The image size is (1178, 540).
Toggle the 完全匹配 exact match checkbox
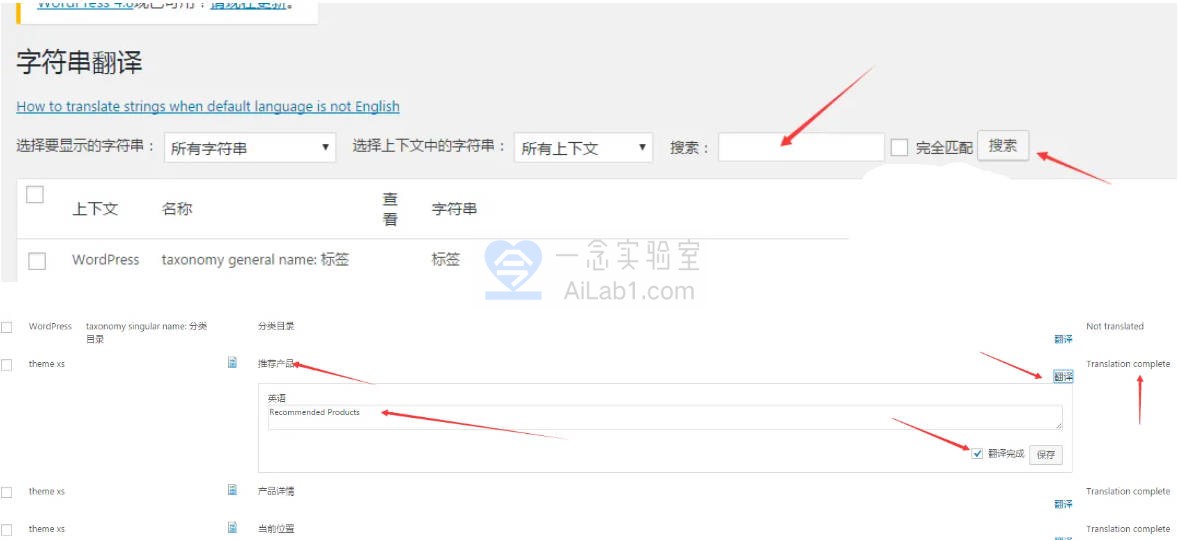[x=899, y=147]
